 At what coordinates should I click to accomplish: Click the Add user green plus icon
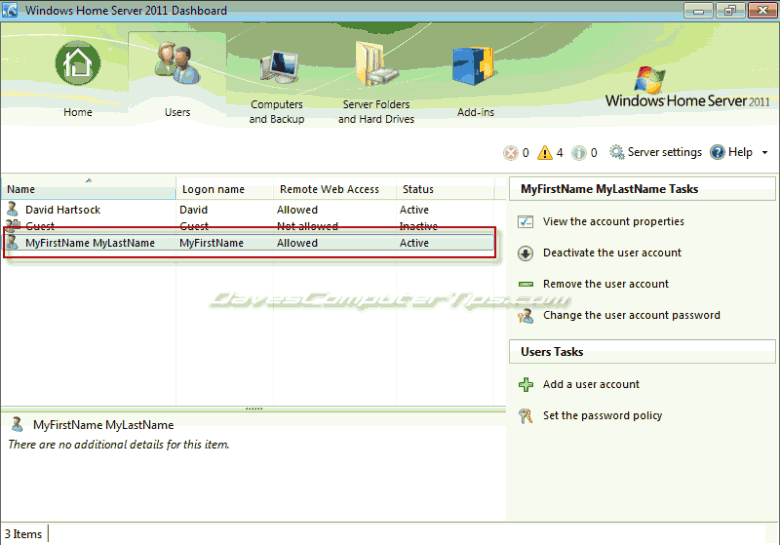[525, 384]
